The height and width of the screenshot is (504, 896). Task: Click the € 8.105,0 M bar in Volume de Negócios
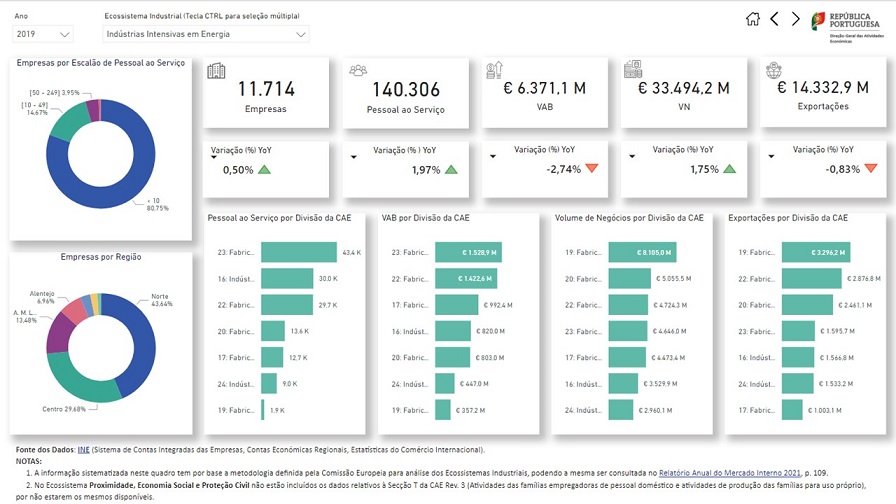click(643, 252)
